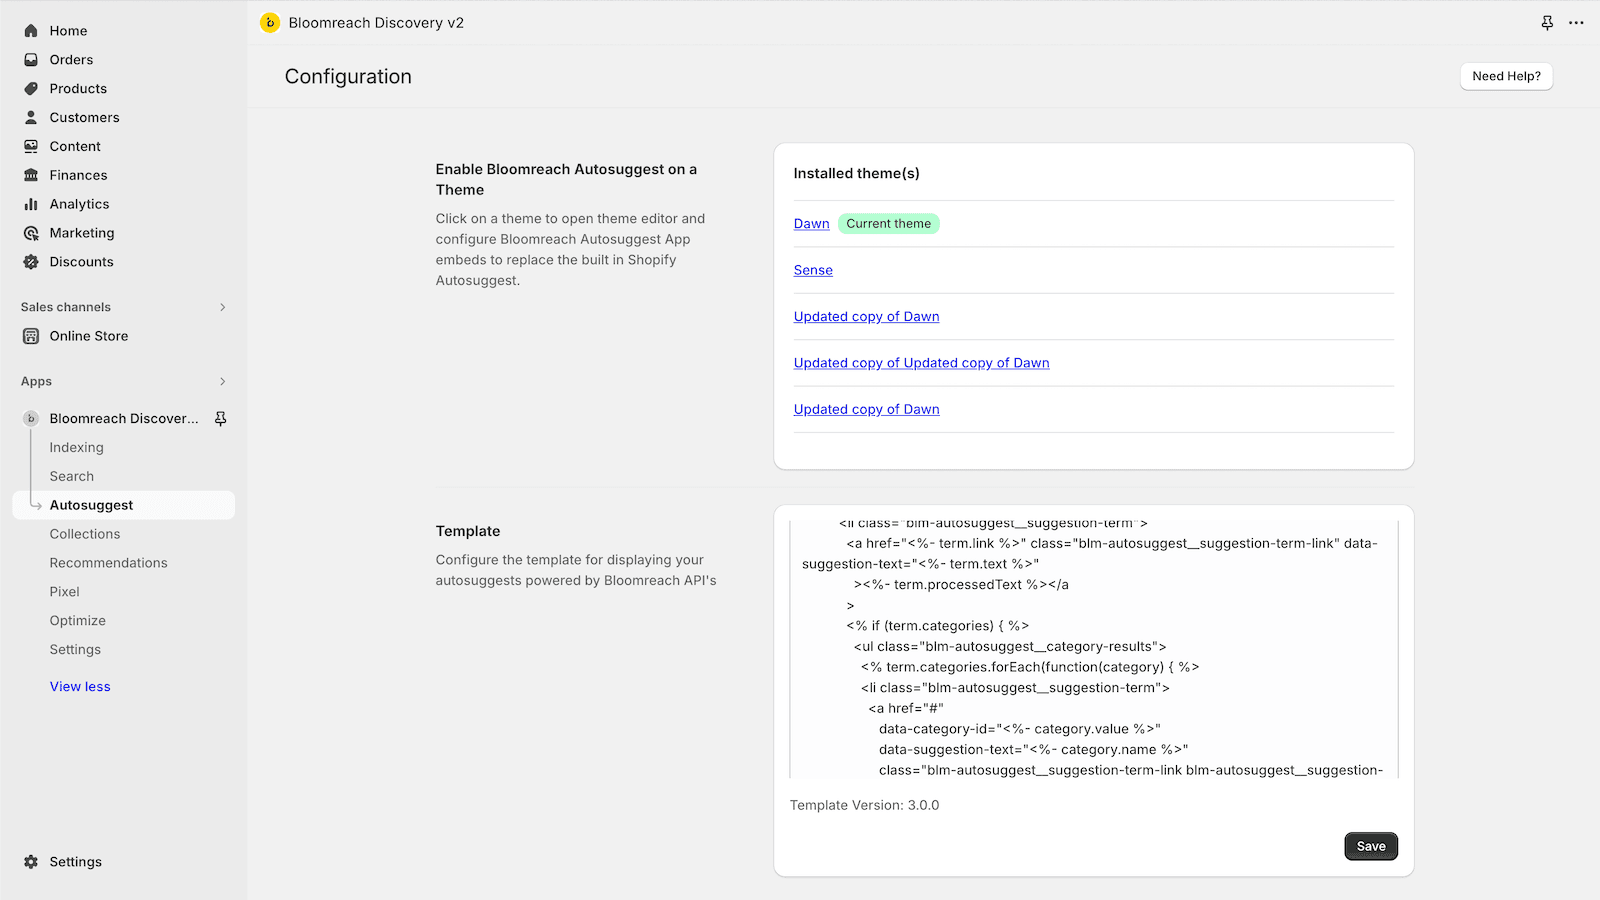Open Orders via its inbox icon
The image size is (1600, 900).
tap(31, 60)
